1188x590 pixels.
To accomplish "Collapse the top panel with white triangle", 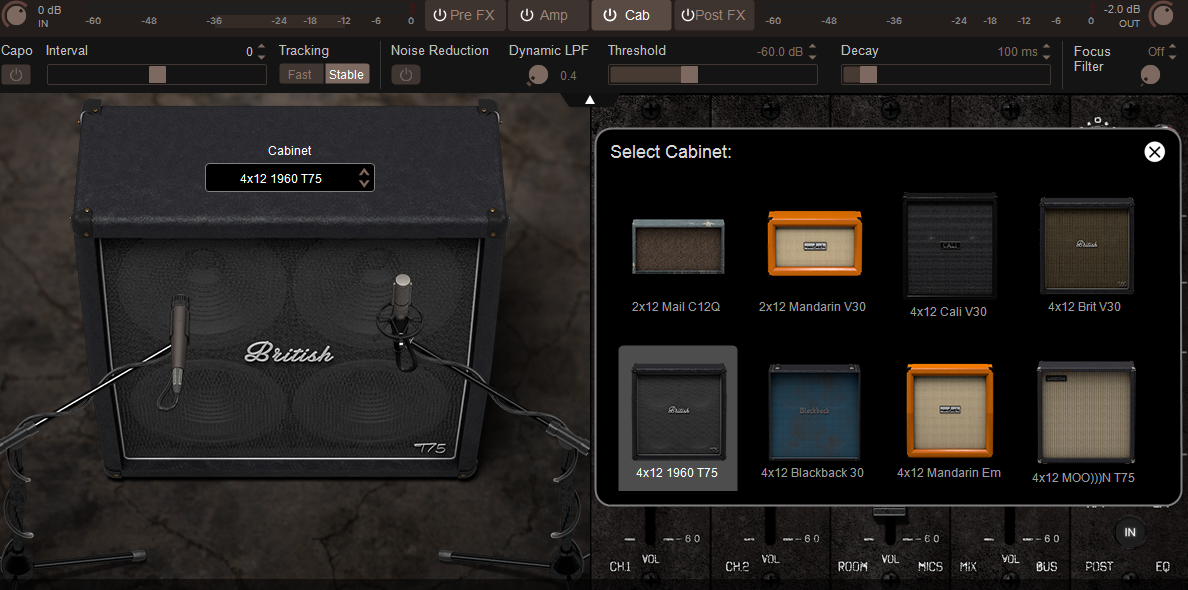I will pos(590,99).
